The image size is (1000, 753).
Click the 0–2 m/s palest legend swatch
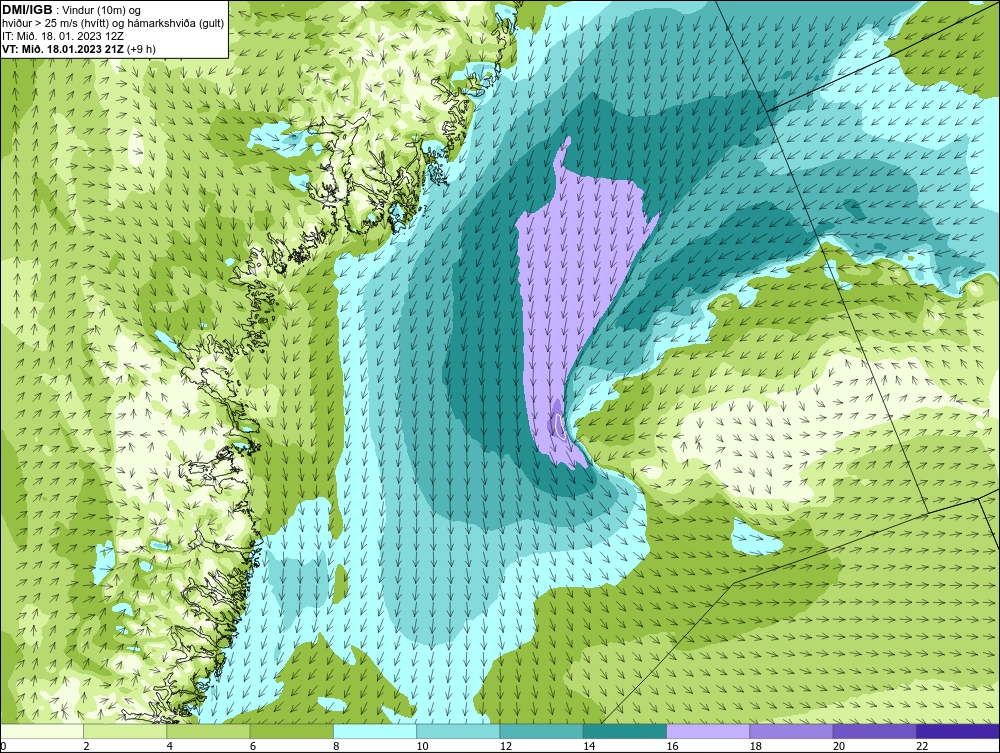point(41,731)
